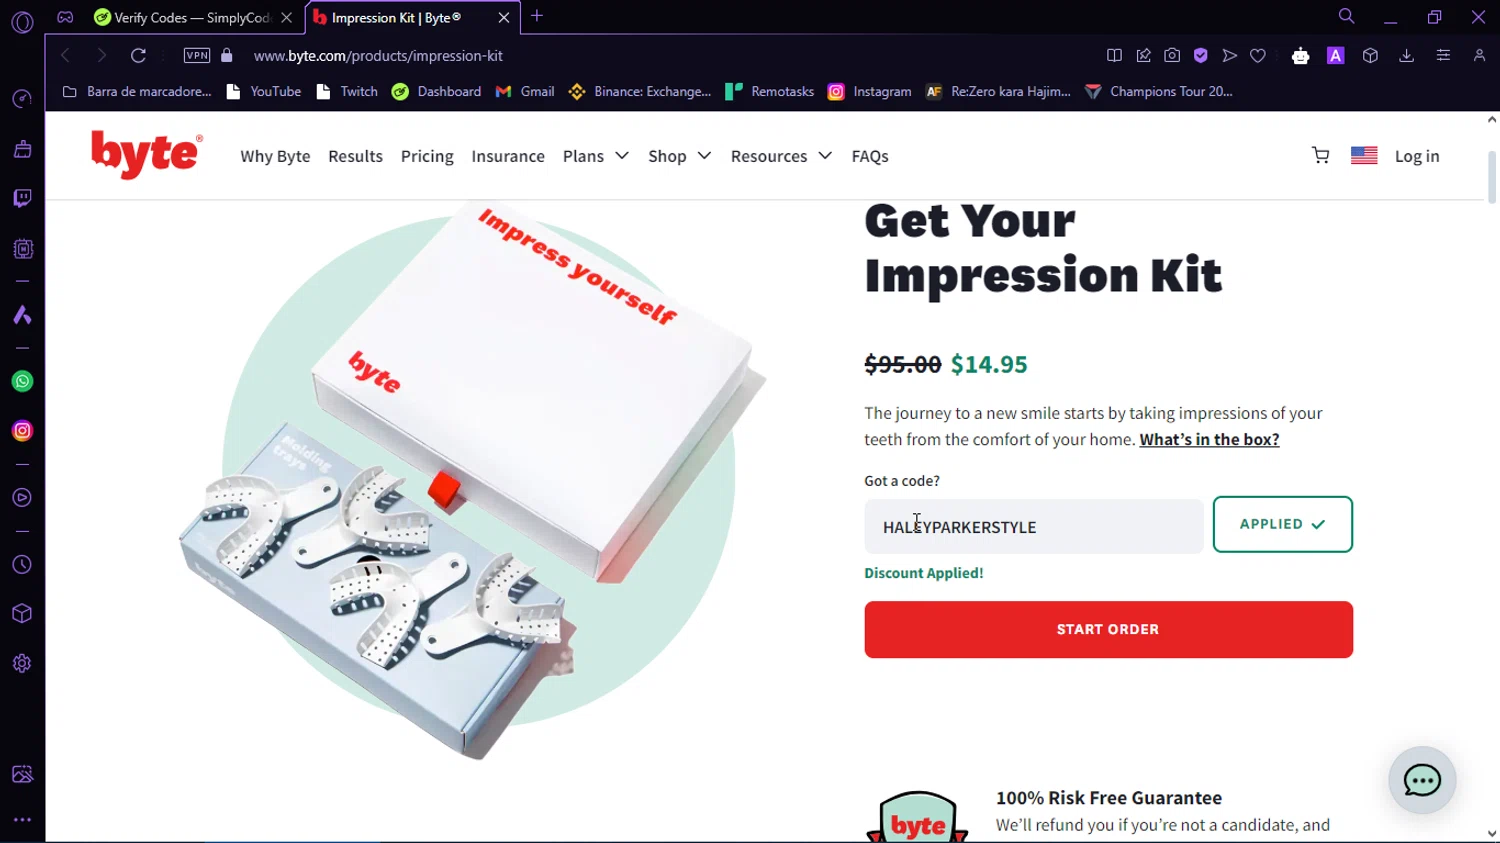Open WhatsApp in the Opera sidebar
The image size is (1500, 843).
[22, 381]
